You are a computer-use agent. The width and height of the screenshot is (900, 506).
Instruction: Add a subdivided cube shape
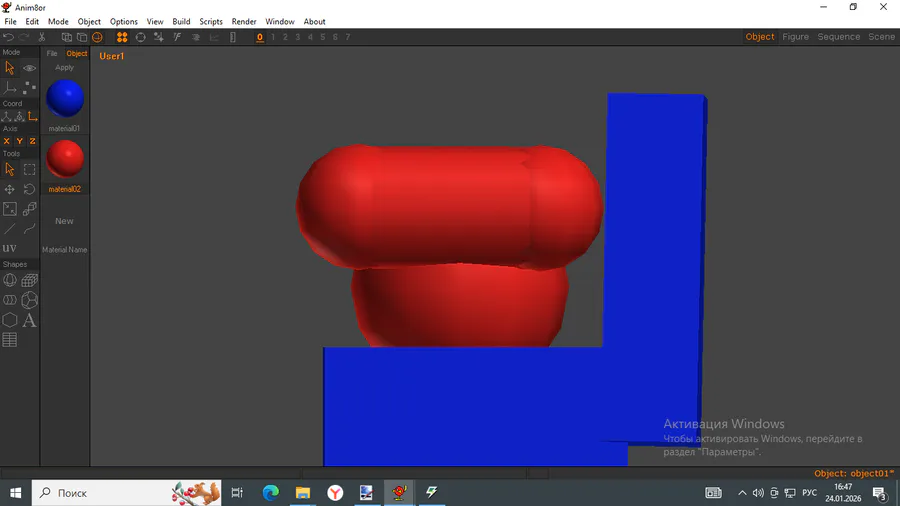tap(29, 280)
